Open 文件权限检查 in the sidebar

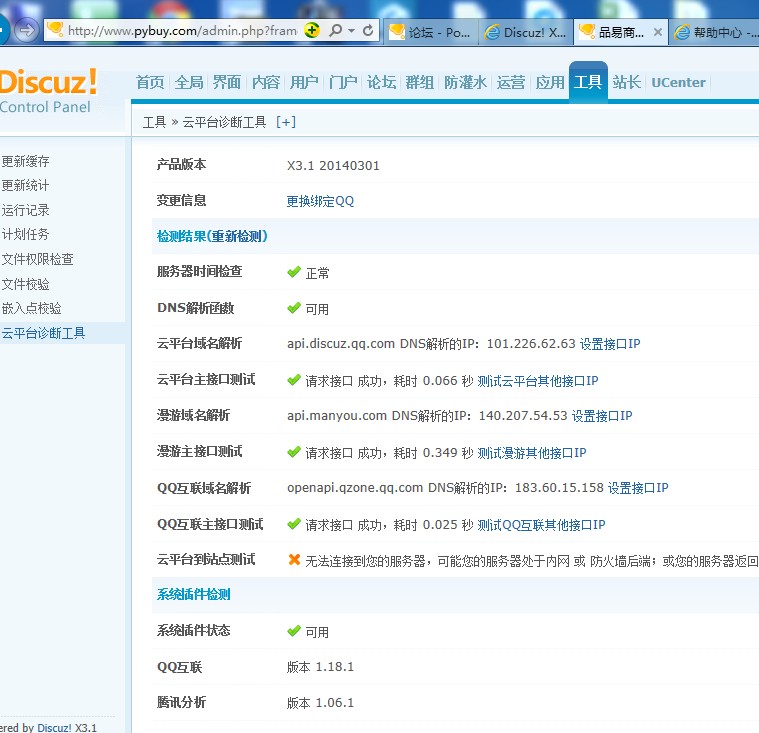click(x=37, y=259)
